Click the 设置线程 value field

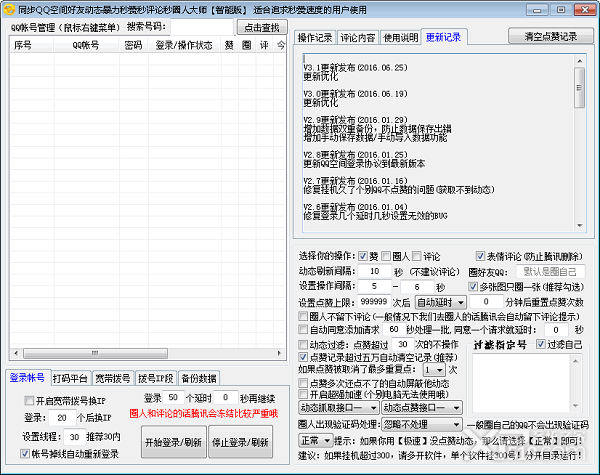click(74, 437)
